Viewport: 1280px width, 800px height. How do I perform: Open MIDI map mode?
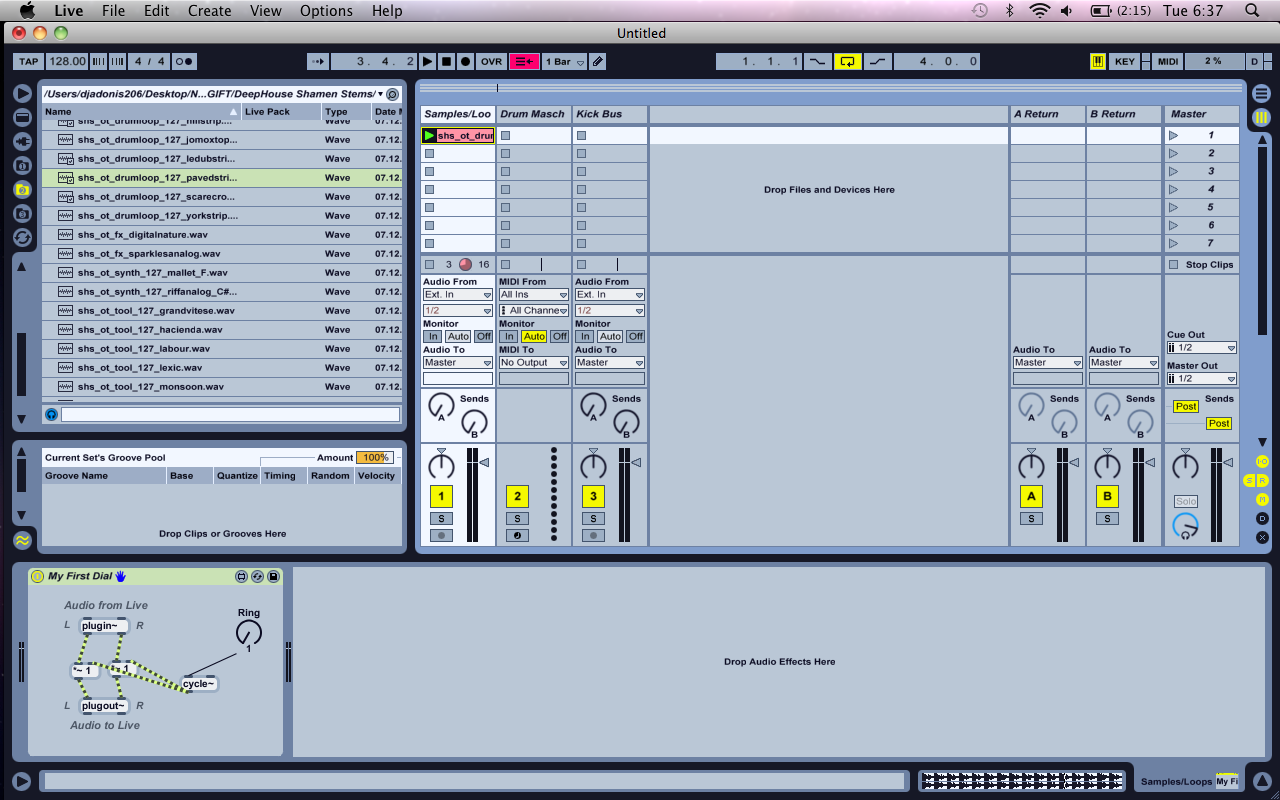(1168, 61)
